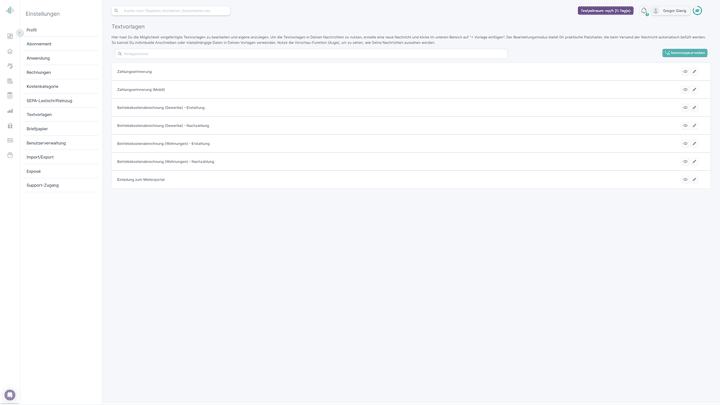720x405 pixels.
Task: Click the green create template button
Action: coord(684,53)
